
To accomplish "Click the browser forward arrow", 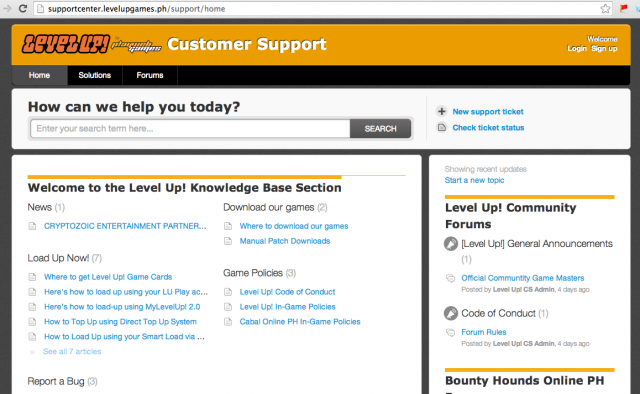I will tap(7, 9).
